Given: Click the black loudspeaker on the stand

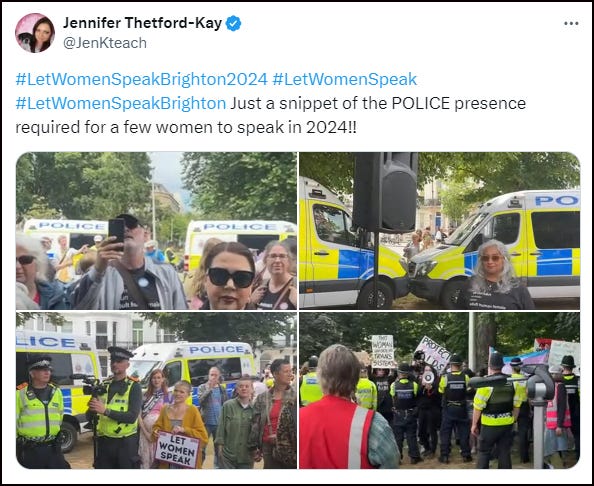Looking at the screenshot, I should pyautogui.click(x=386, y=192).
